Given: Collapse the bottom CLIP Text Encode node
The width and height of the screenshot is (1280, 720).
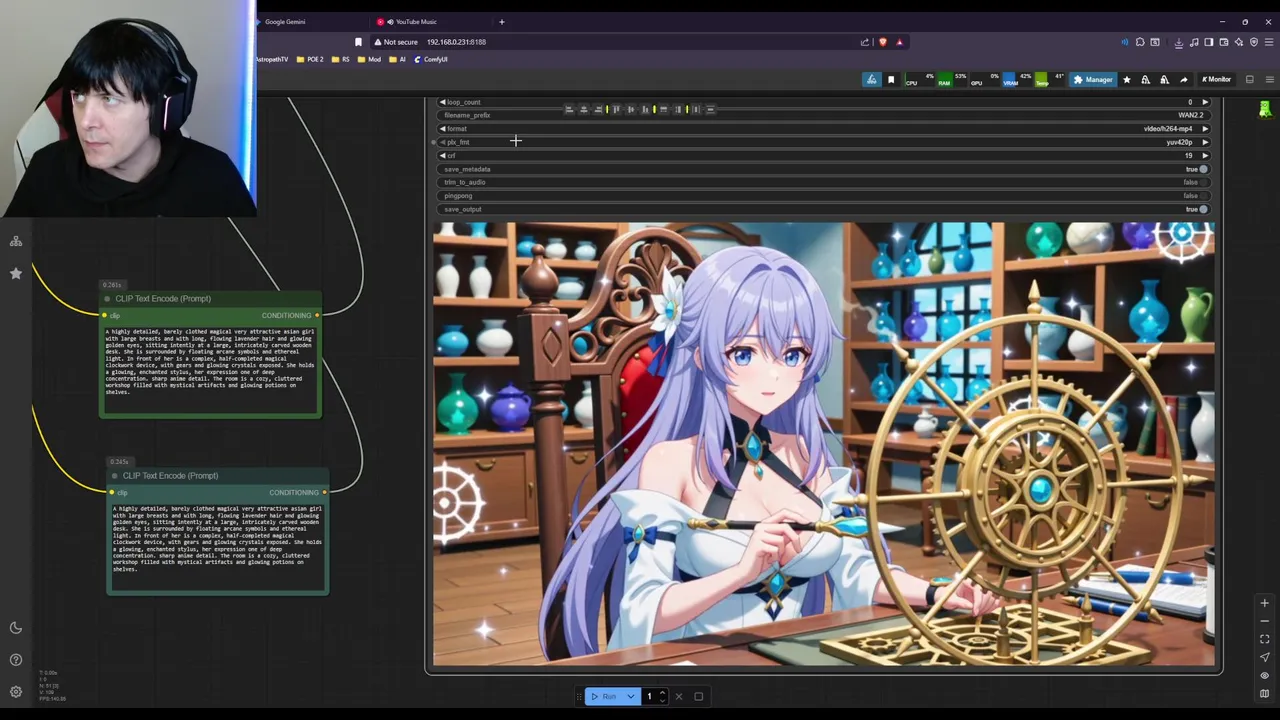Looking at the screenshot, I should (115, 476).
